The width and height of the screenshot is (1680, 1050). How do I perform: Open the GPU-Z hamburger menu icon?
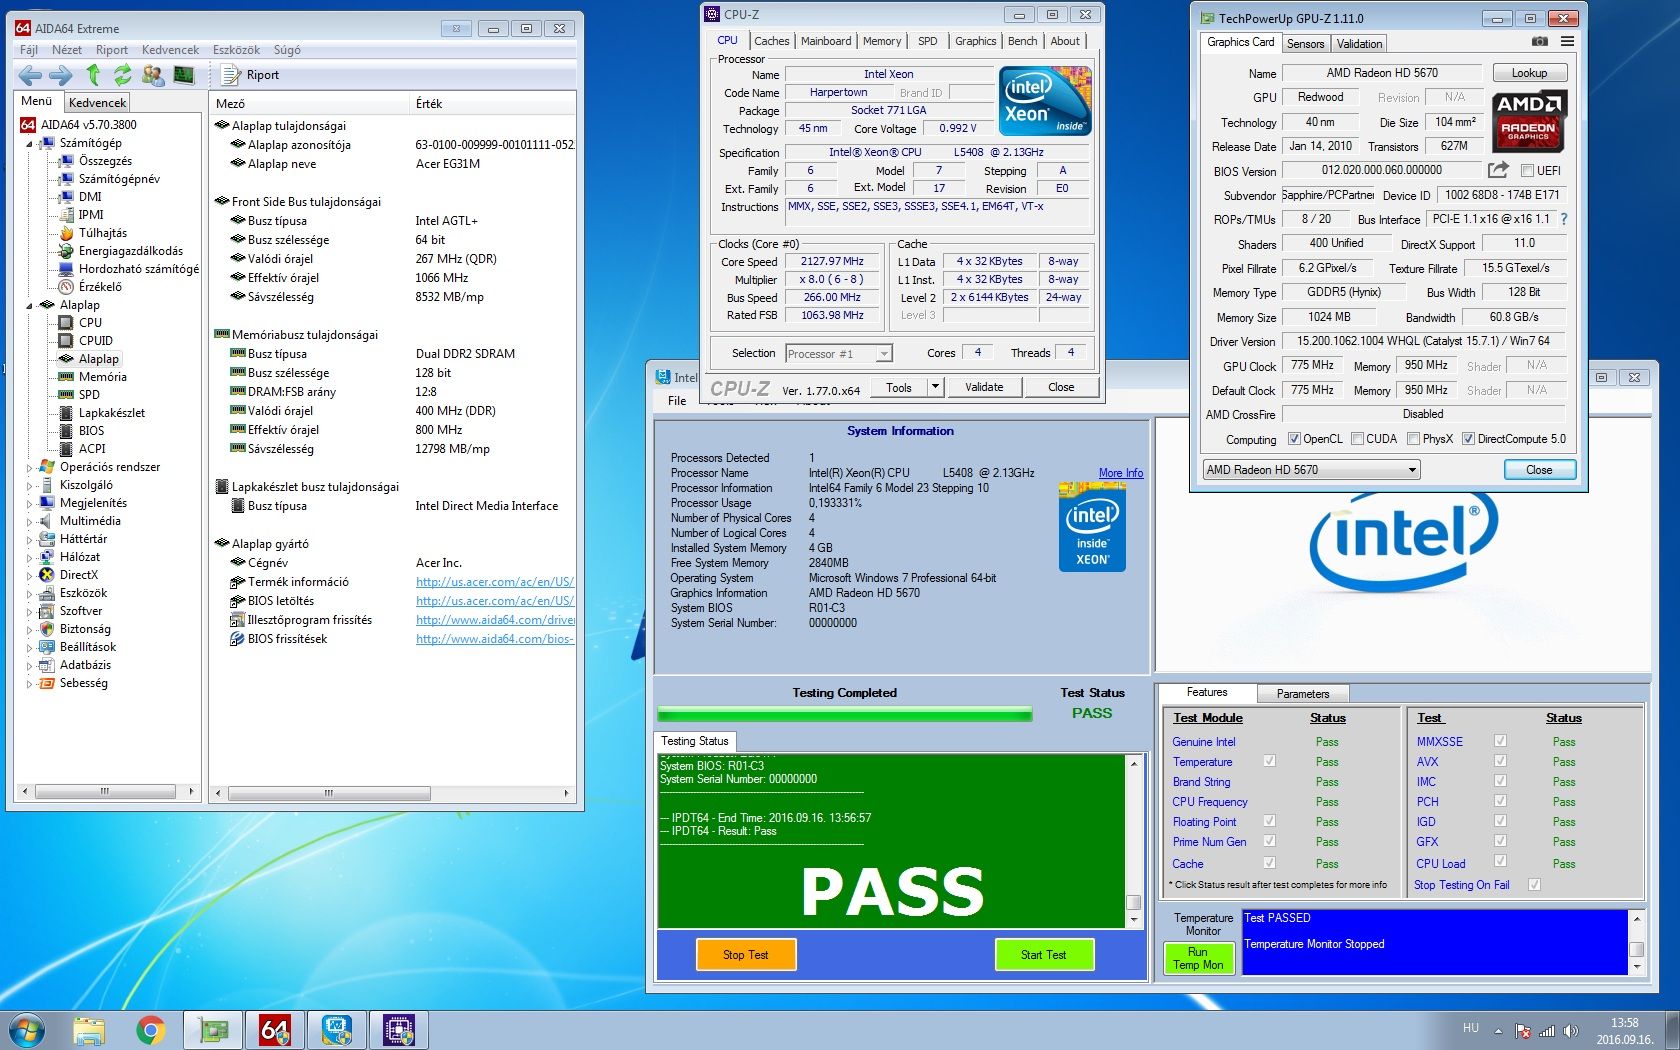click(x=1567, y=42)
